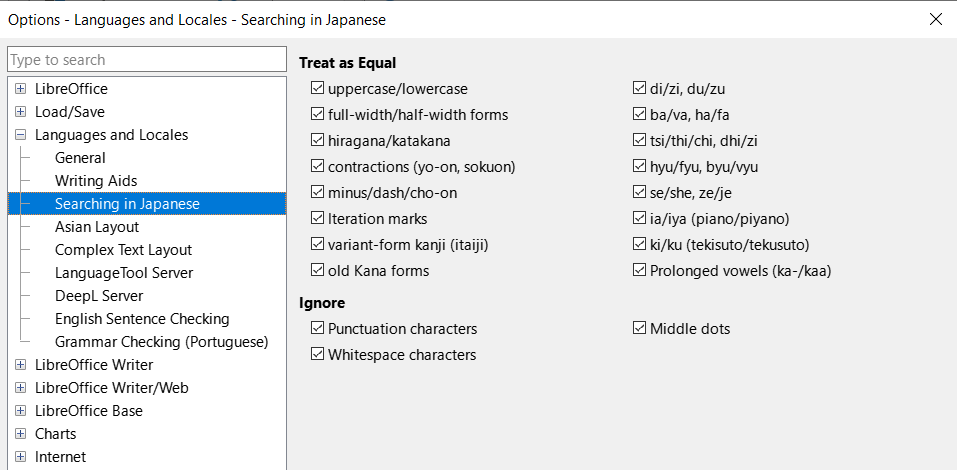Screen dimensions: 957x470
Task: Expand the Internet node
Action: click(x=21, y=457)
